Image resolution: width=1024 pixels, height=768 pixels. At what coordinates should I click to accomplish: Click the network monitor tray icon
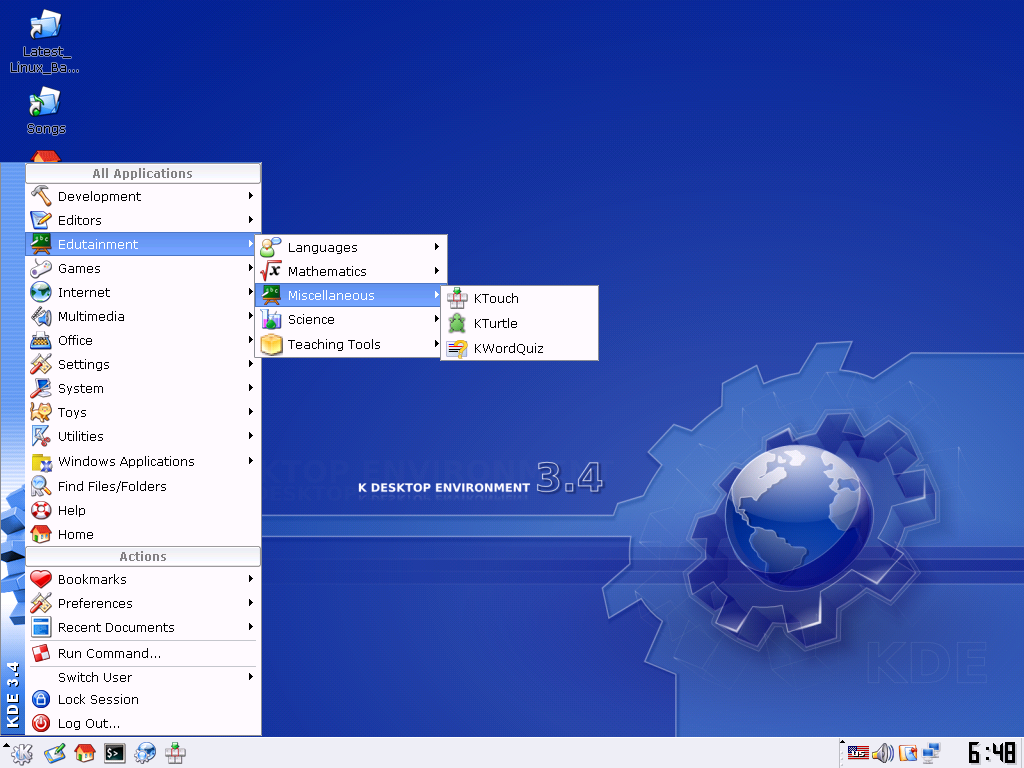(x=931, y=753)
